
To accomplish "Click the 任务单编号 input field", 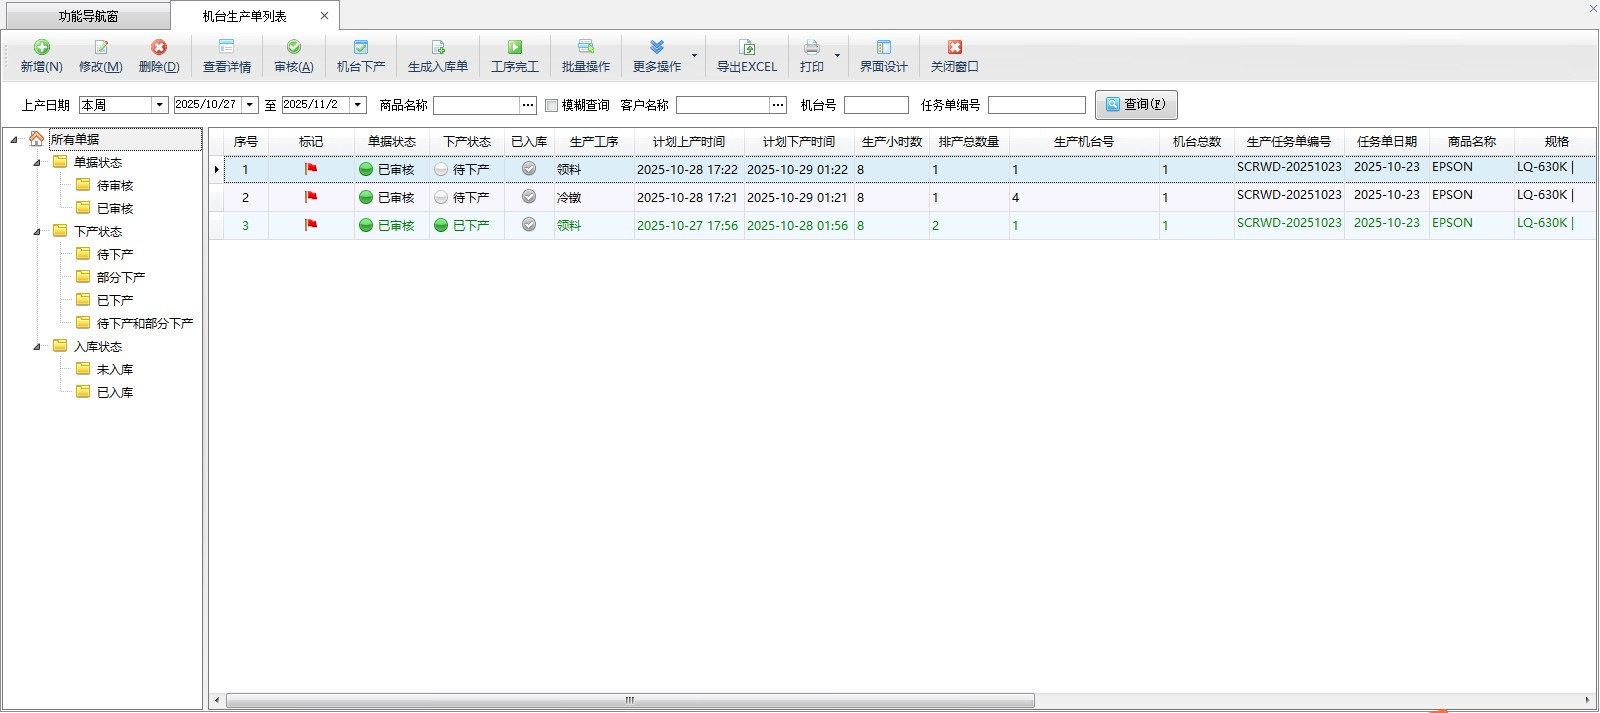I will (x=1036, y=105).
